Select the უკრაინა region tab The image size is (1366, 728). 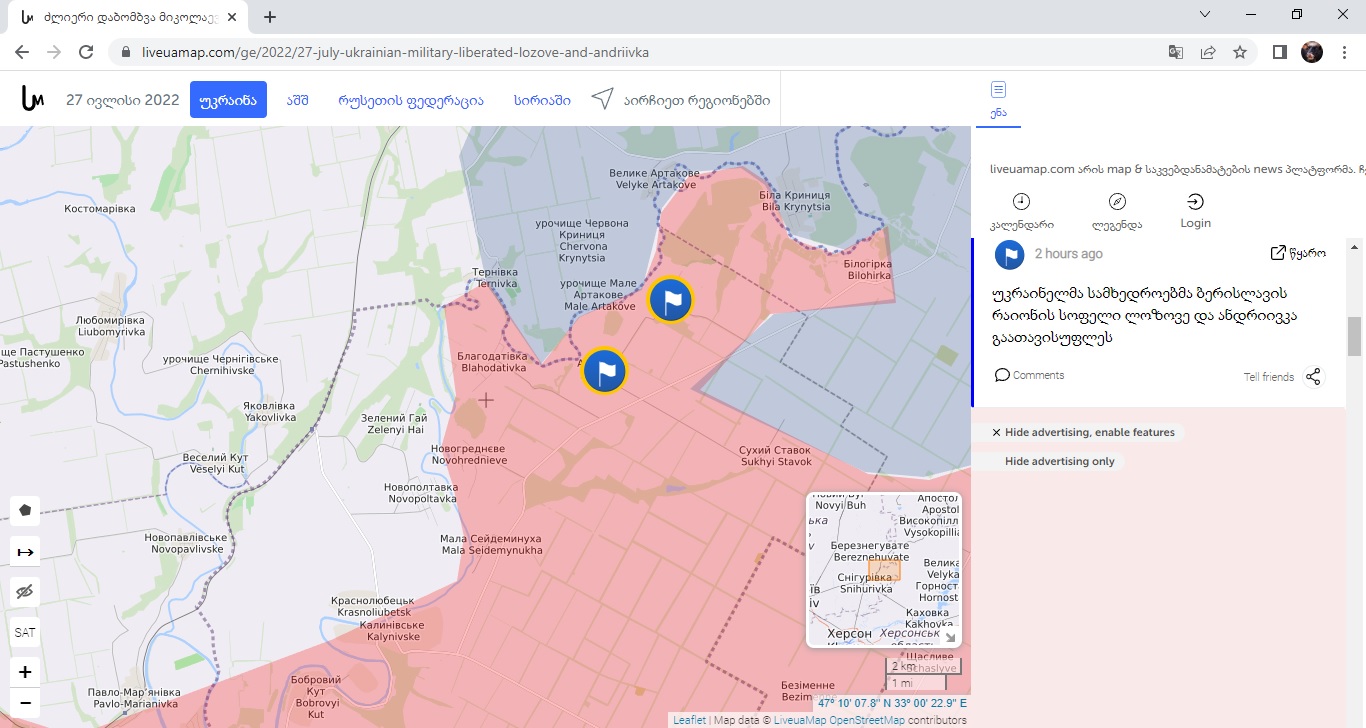(x=228, y=100)
